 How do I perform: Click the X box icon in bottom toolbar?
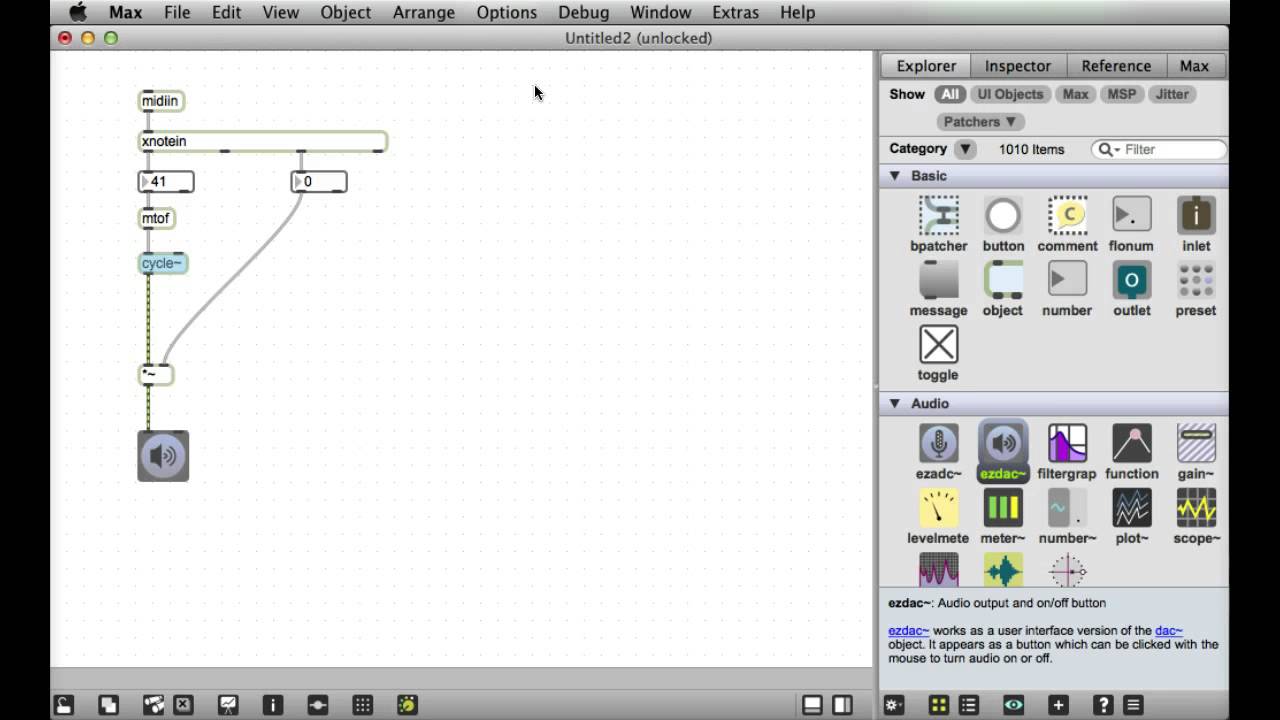(x=183, y=705)
